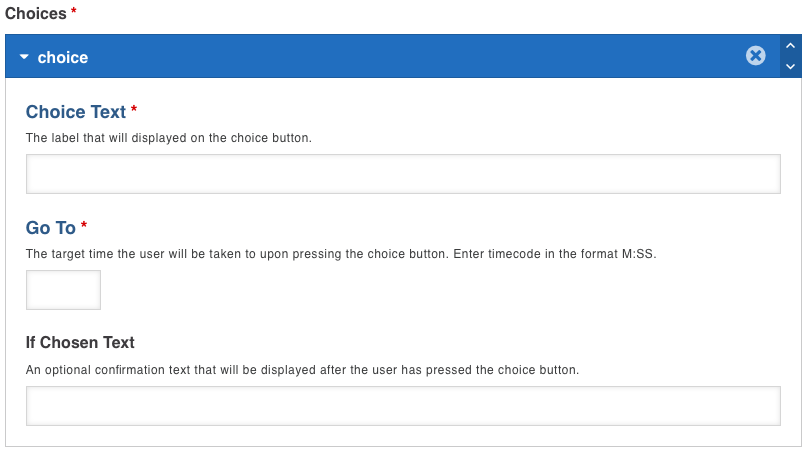The width and height of the screenshot is (808, 451).
Task: Collapse the choice group using the triangle
Action: pos(24,57)
